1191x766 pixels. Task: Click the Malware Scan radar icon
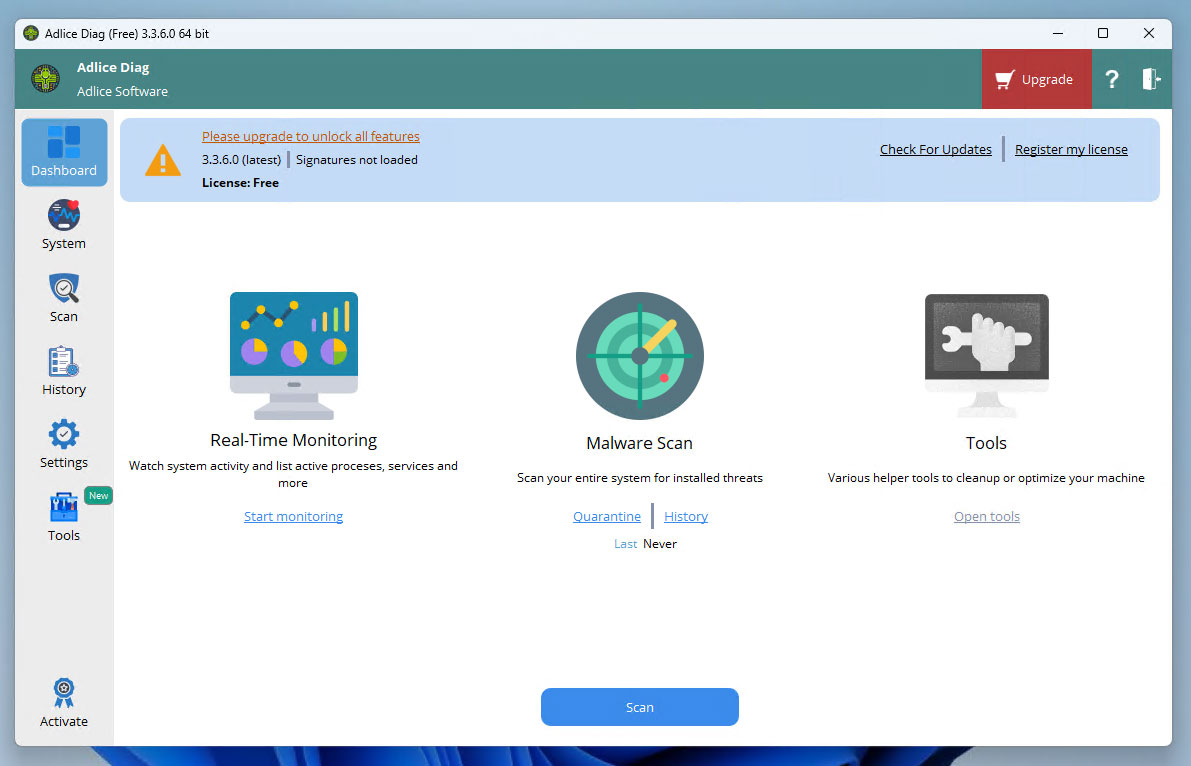point(640,356)
